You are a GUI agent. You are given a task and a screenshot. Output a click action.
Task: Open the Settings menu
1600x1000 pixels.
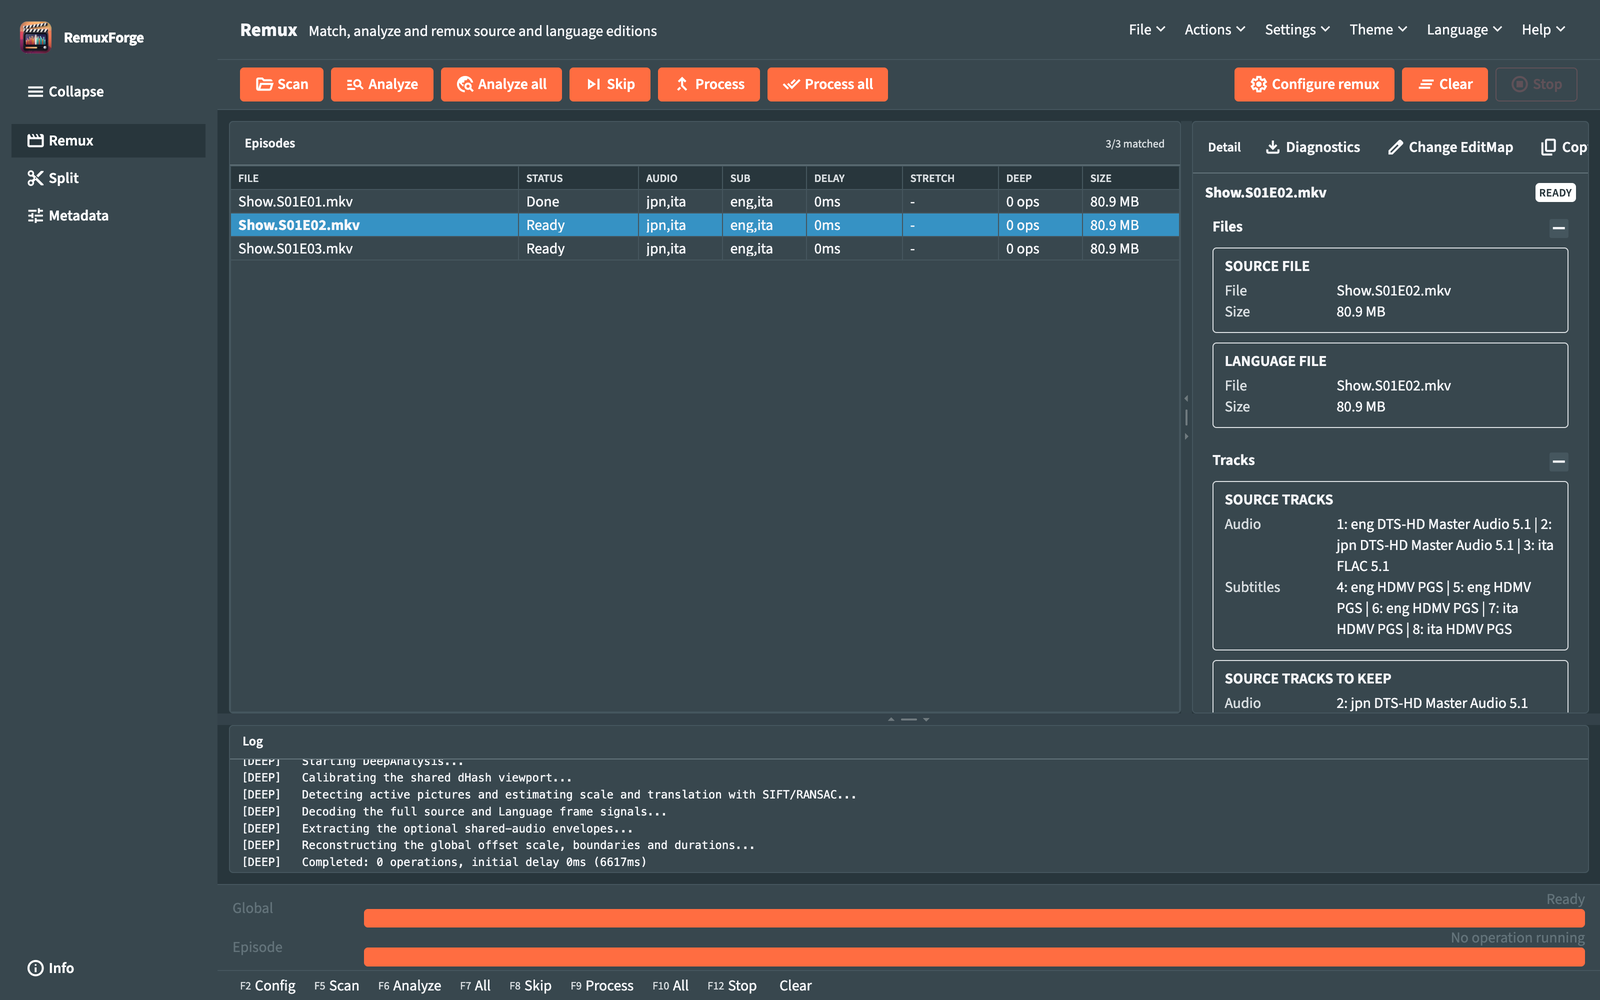tap(1297, 30)
